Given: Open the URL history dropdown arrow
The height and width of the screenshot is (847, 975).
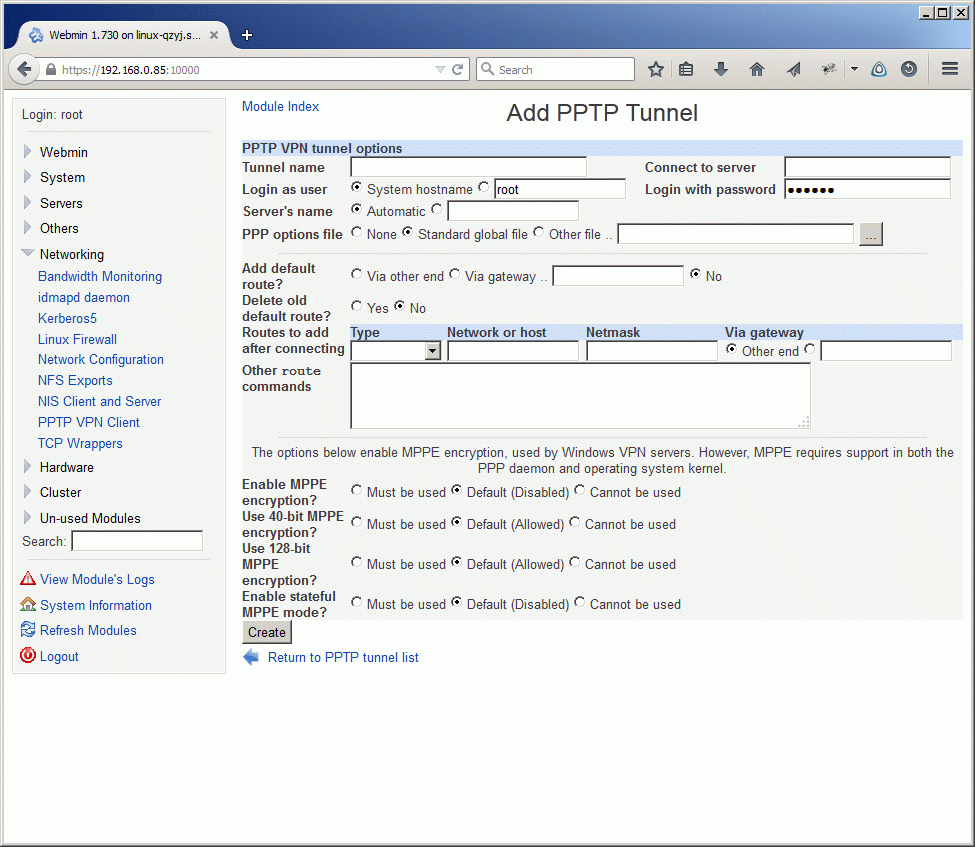Looking at the screenshot, I should pyautogui.click(x=440, y=69).
